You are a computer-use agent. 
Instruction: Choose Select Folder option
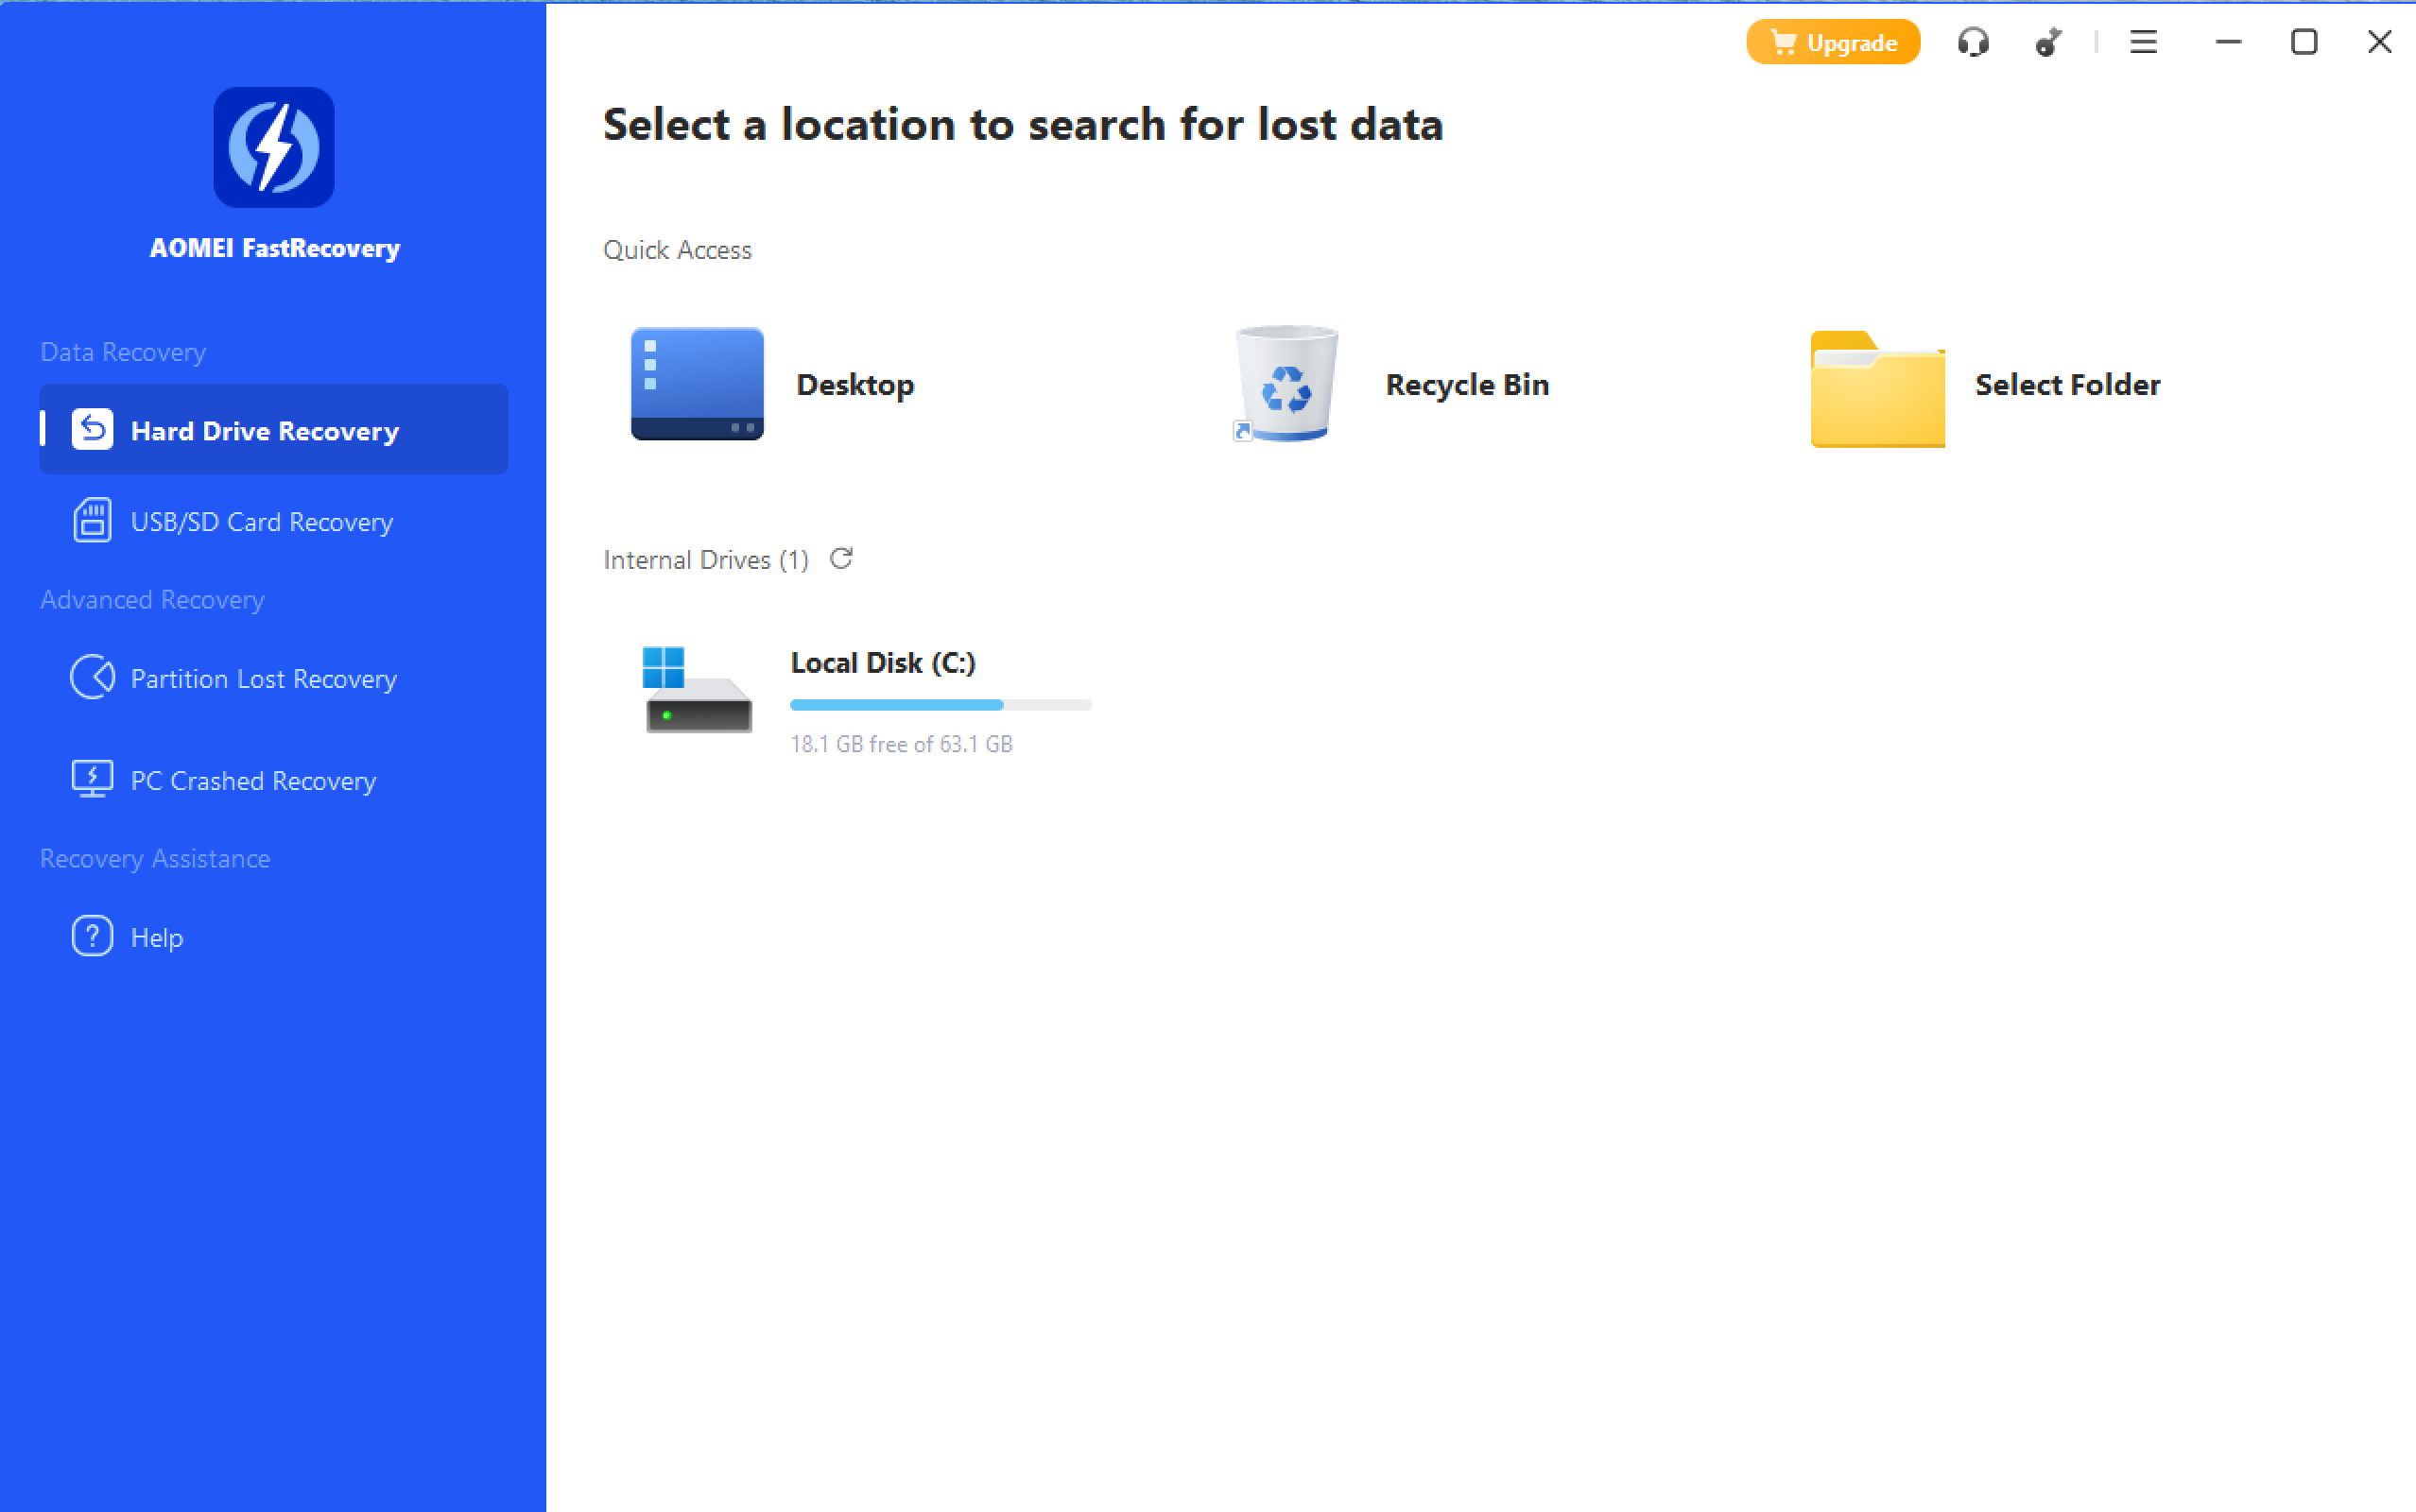tap(2067, 384)
